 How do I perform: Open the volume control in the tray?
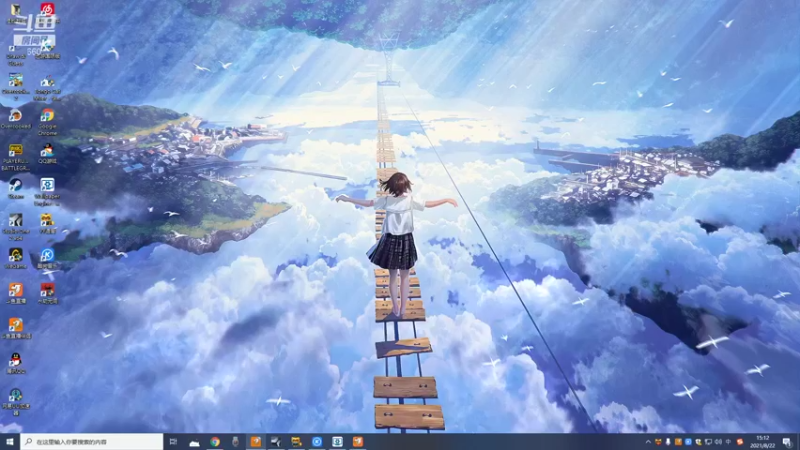click(x=718, y=442)
